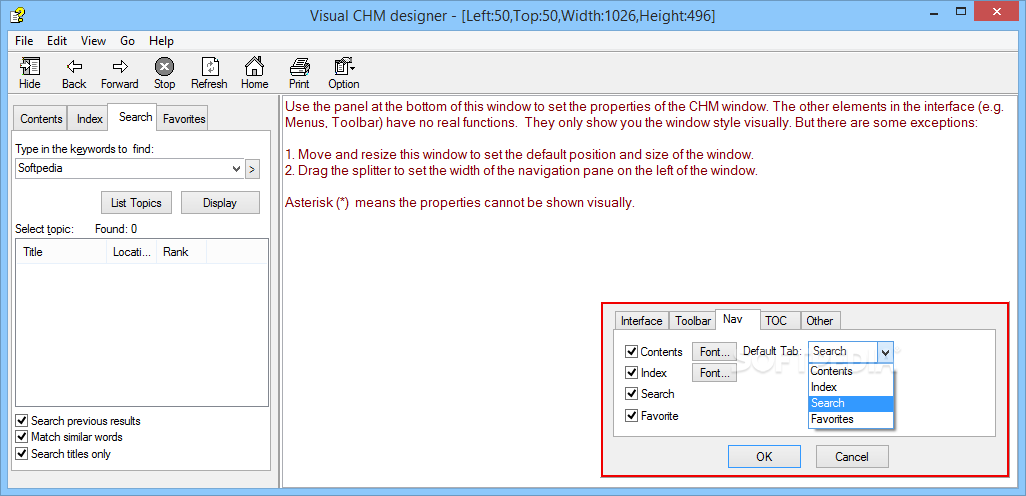Image resolution: width=1026 pixels, height=496 pixels.
Task: Click the Print toolbar icon
Action: (x=299, y=67)
